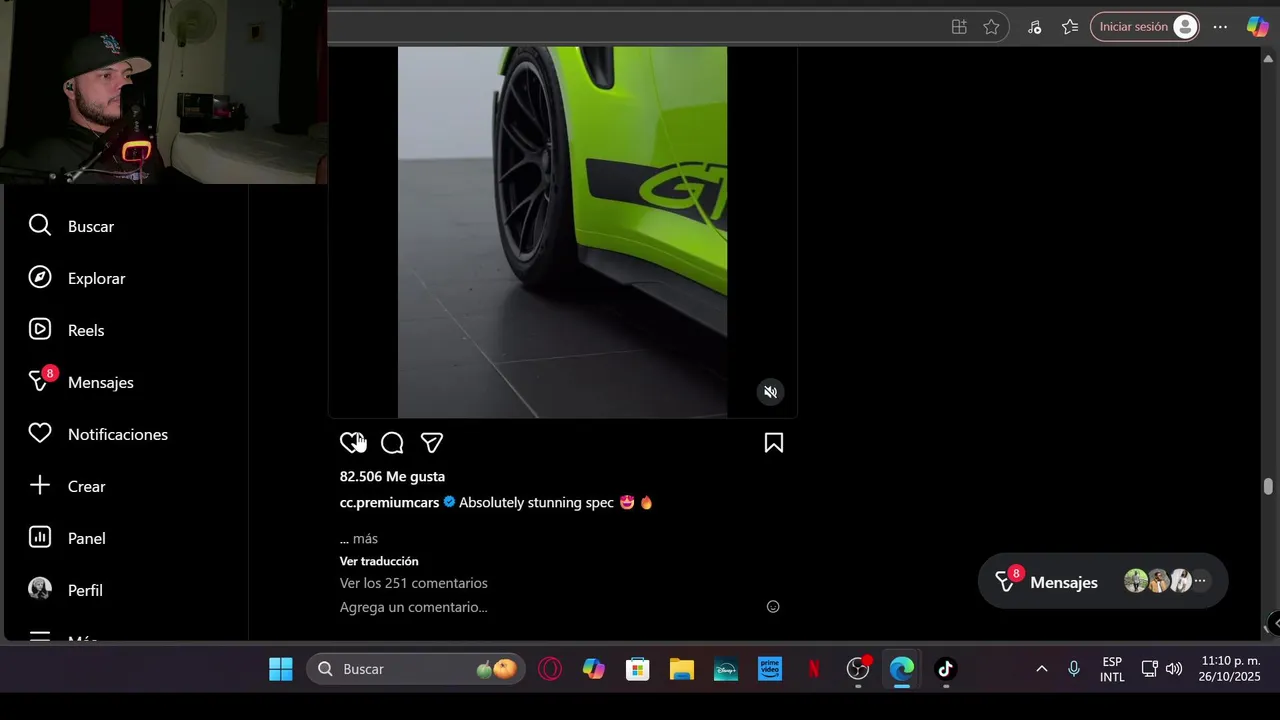Viewport: 1280px width, 720px height.
Task: Add page to favorites star icon
Action: point(991,27)
